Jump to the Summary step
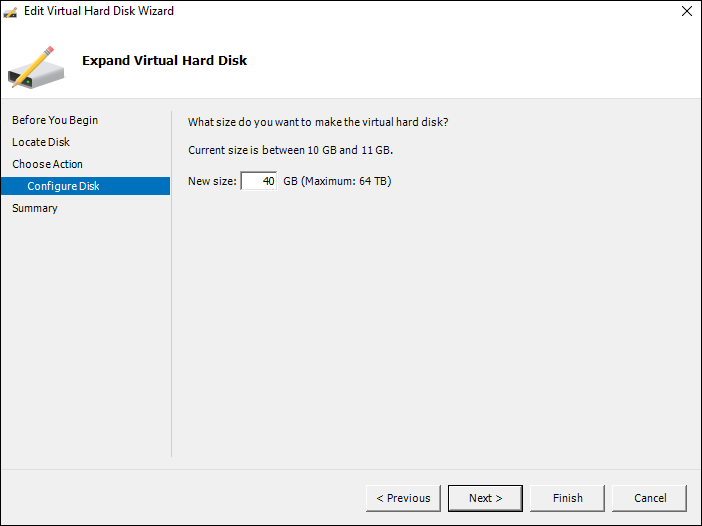The width and height of the screenshot is (702, 526). tap(35, 208)
